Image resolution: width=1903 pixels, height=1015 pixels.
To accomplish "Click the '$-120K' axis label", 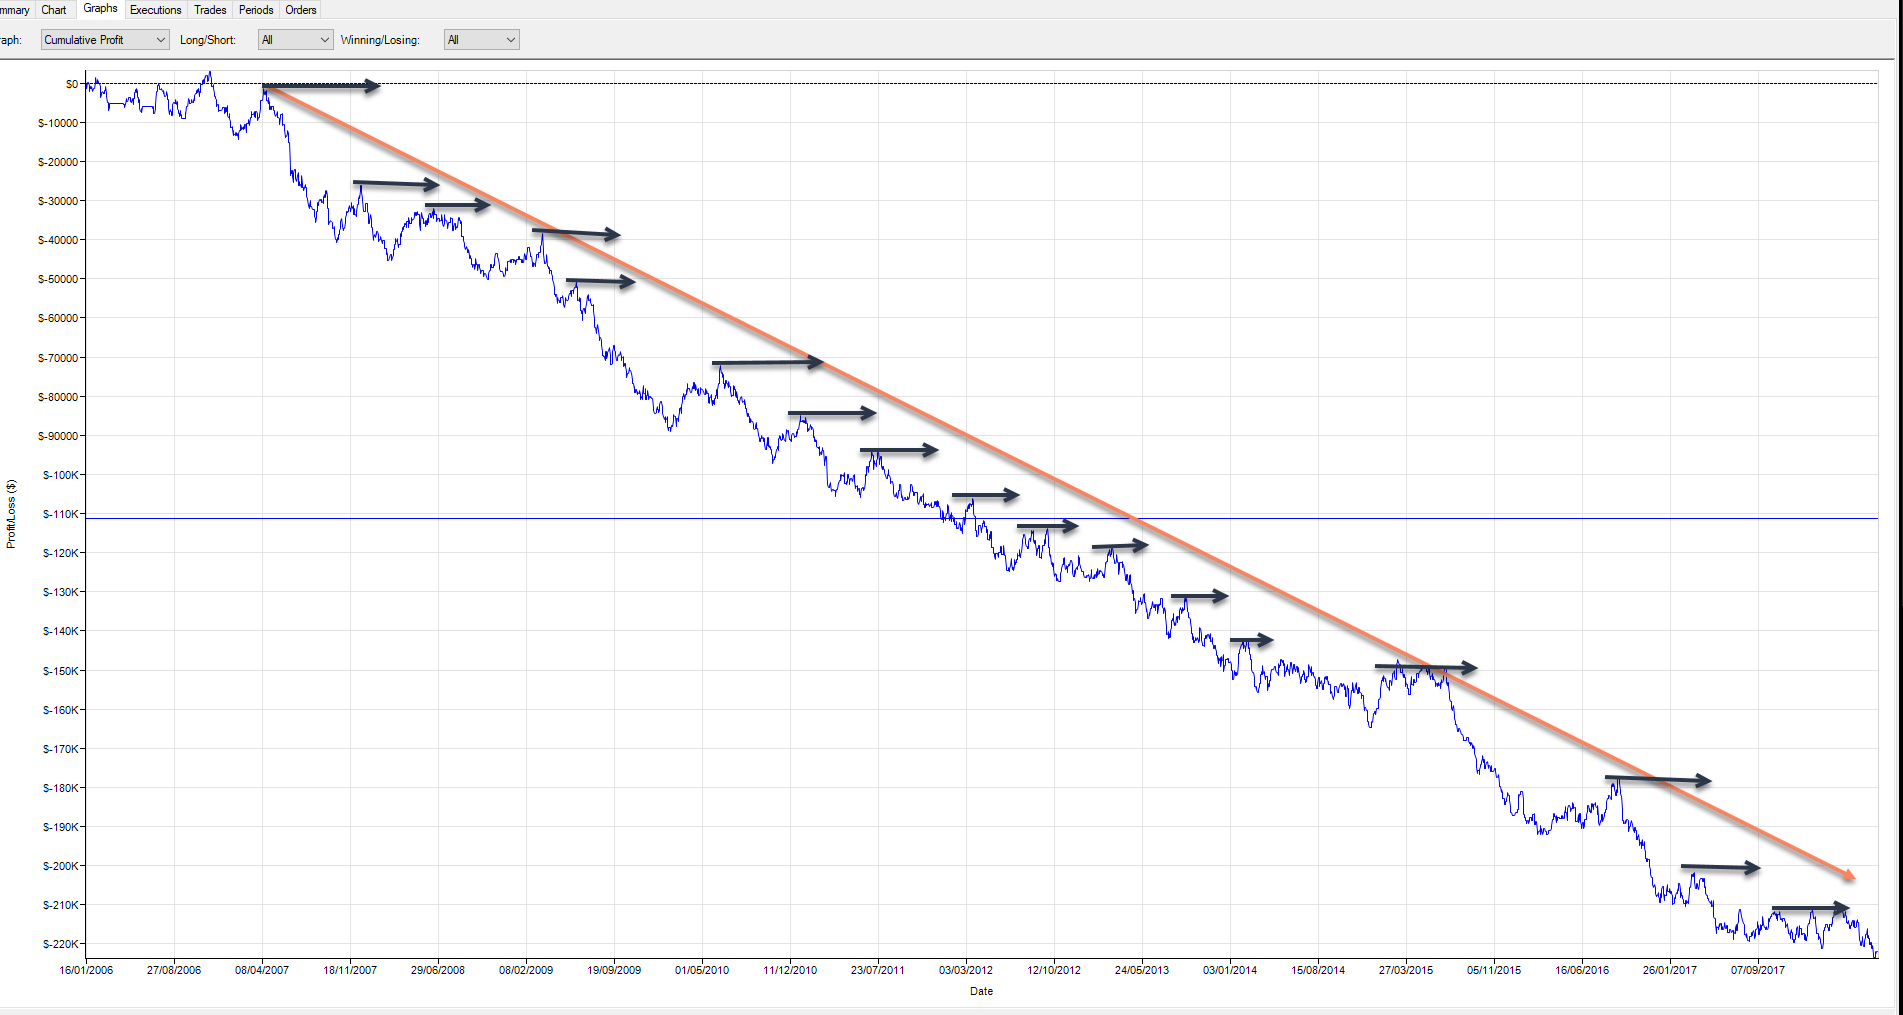I will [x=61, y=553].
